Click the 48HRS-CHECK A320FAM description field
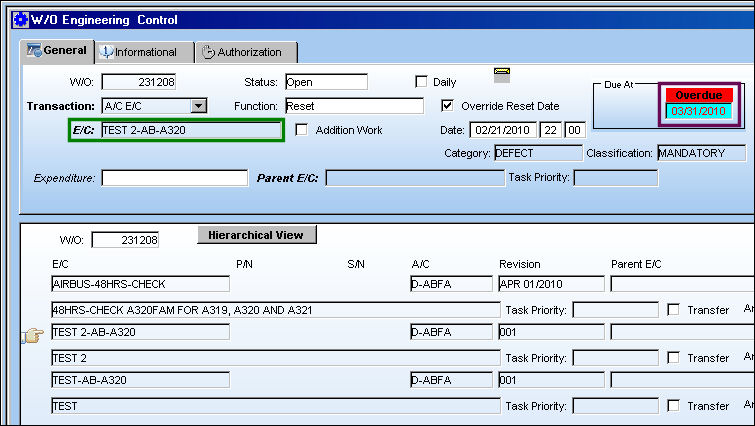The width and height of the screenshot is (755, 426). 275,310
